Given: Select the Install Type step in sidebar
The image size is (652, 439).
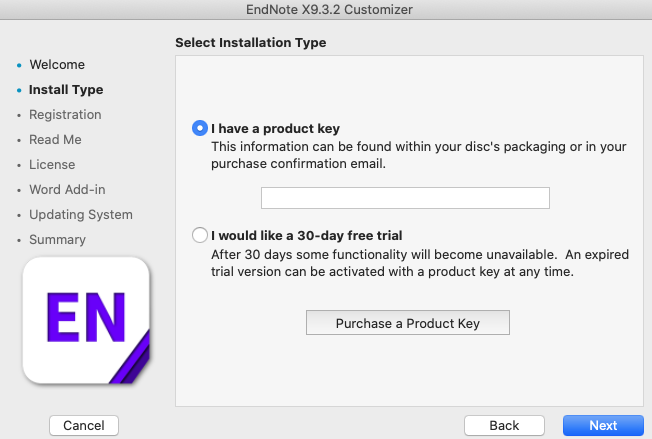Looking at the screenshot, I should pos(66,89).
